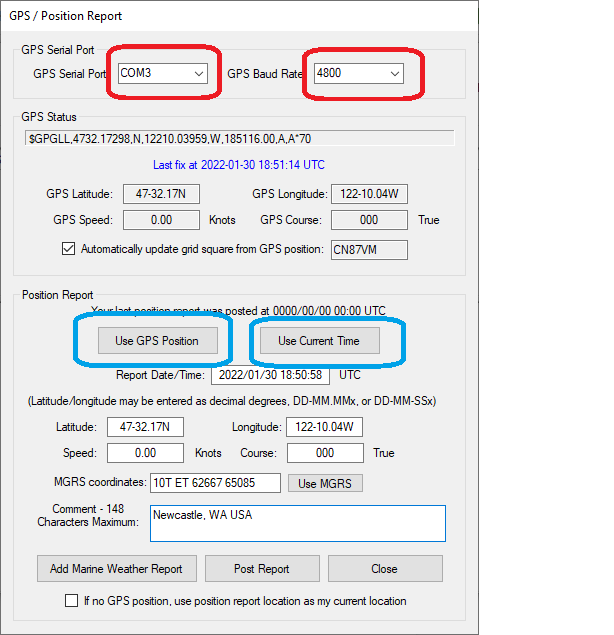Click the GPS Speed read-only field
The height and width of the screenshot is (635, 614).
(x=161, y=220)
